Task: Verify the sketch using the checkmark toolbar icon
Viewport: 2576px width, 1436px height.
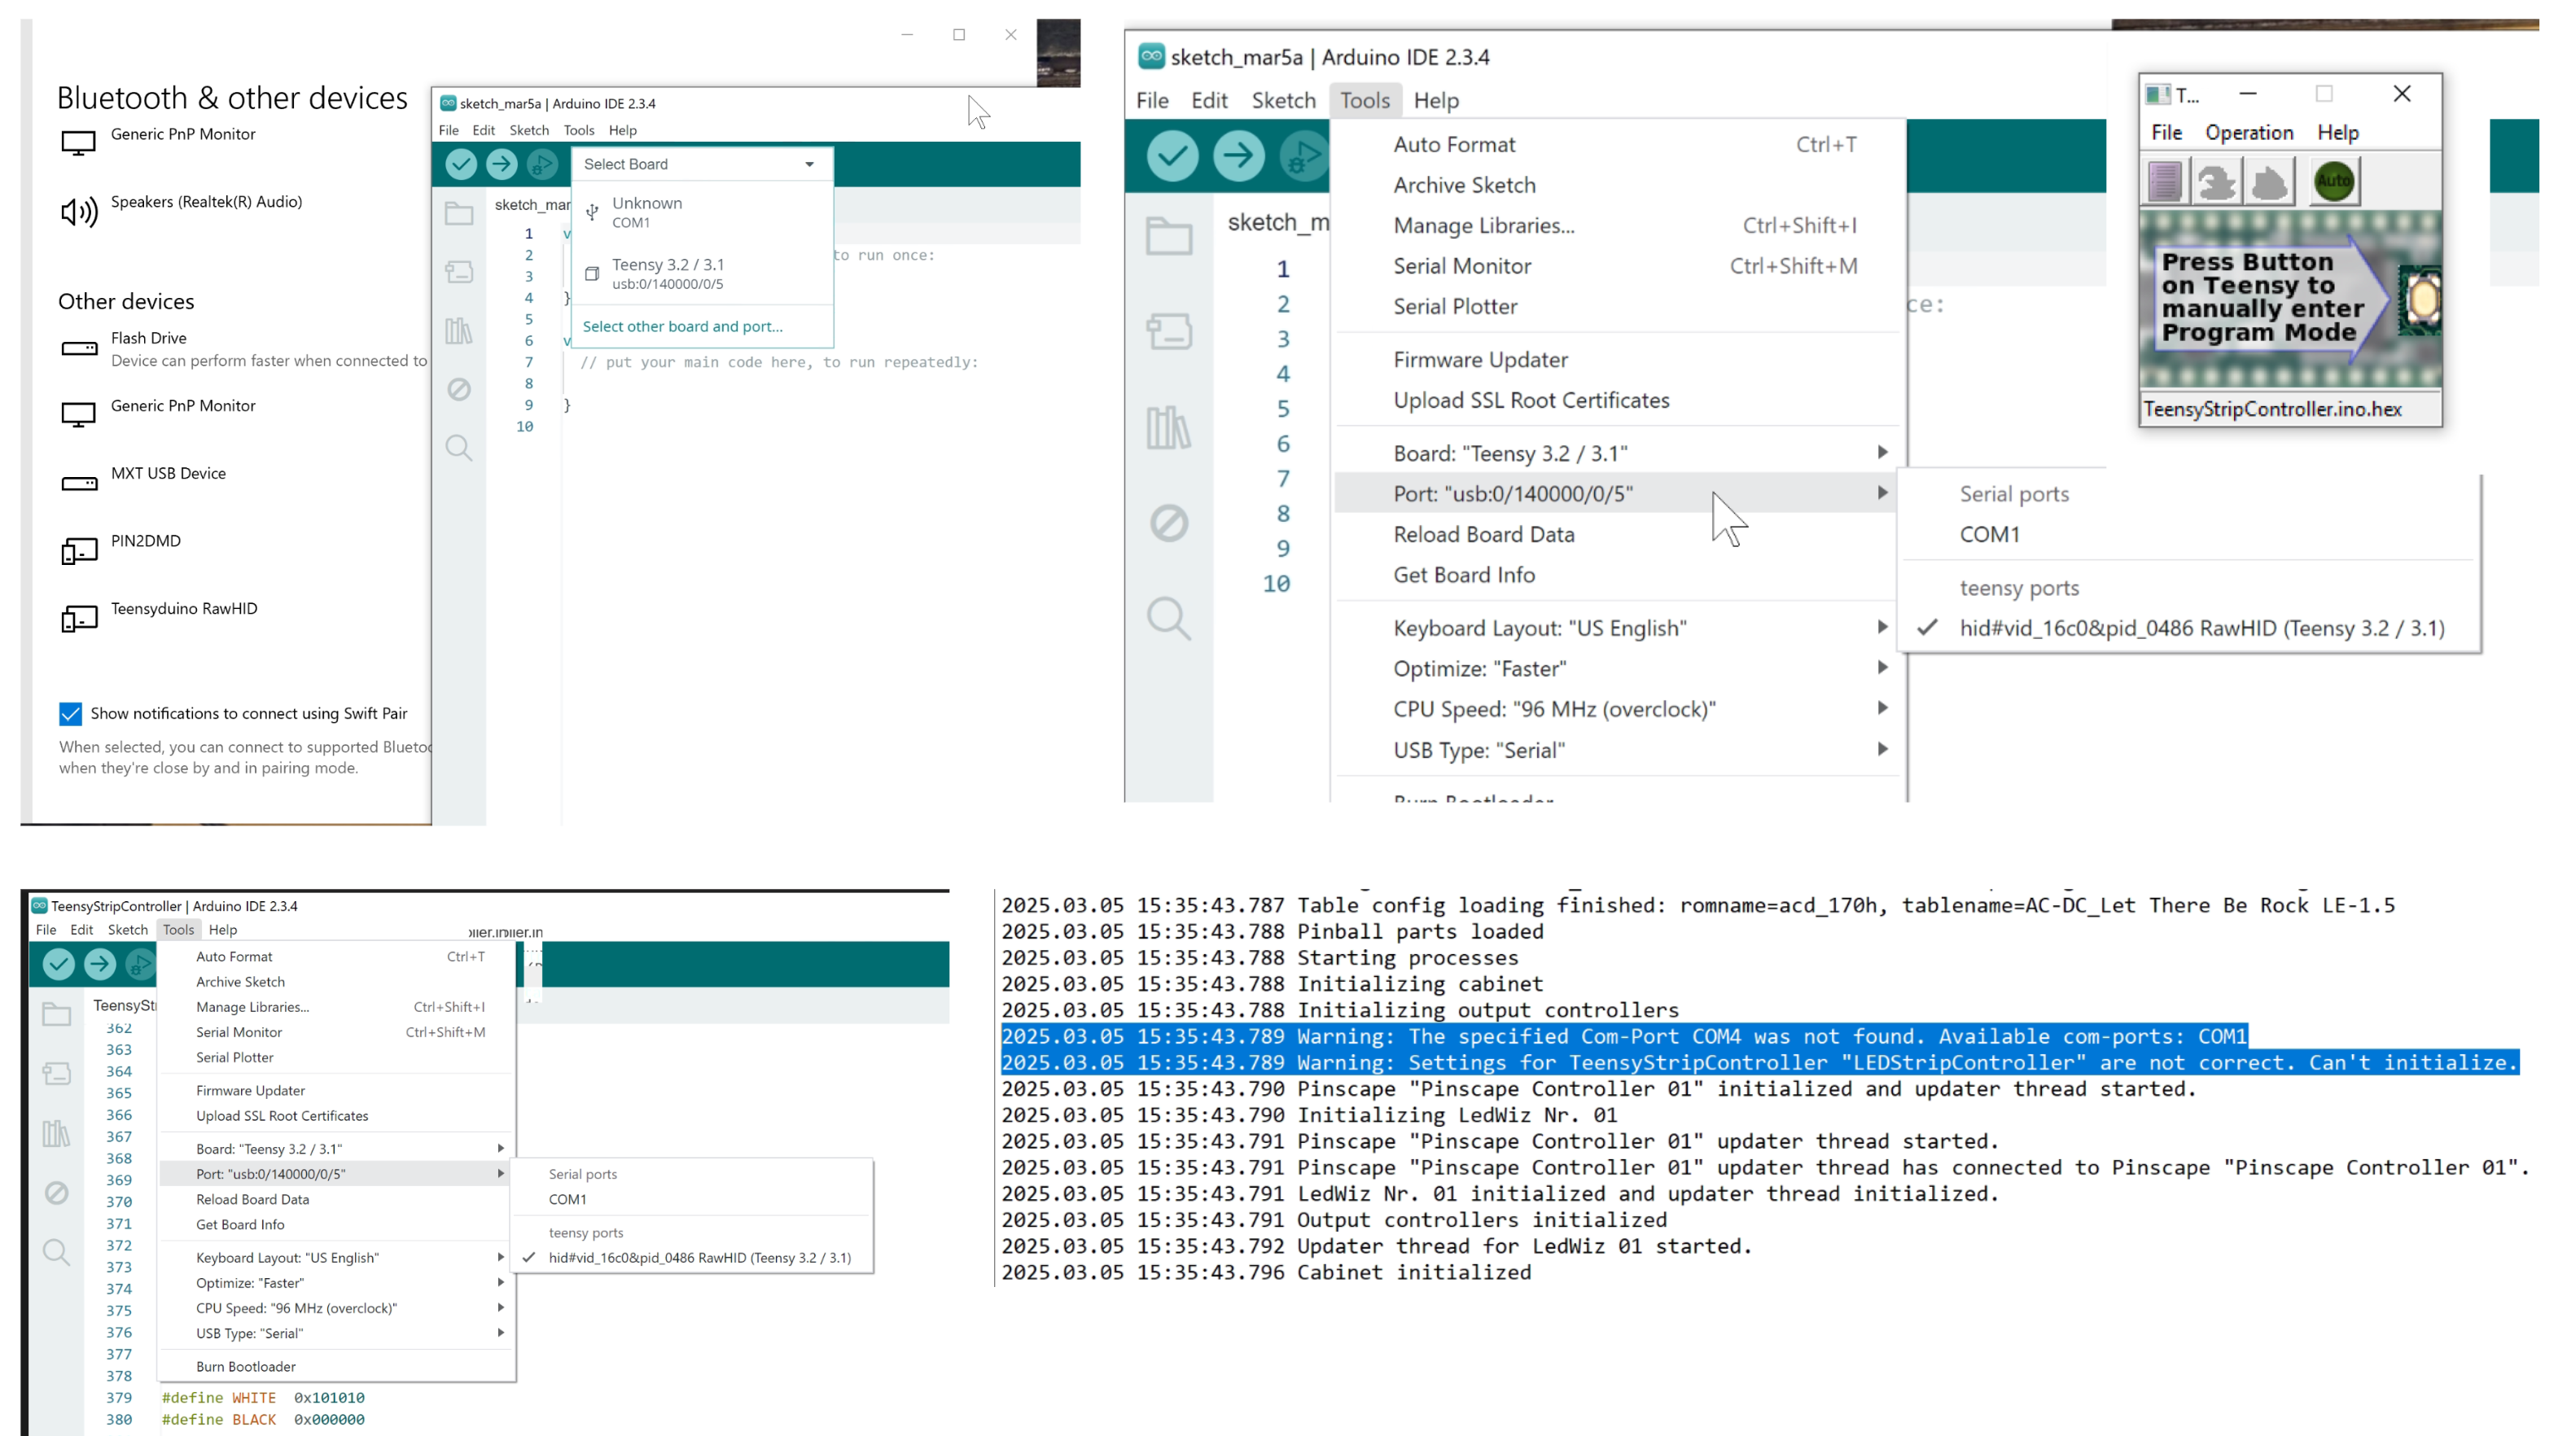Action: 1171,156
